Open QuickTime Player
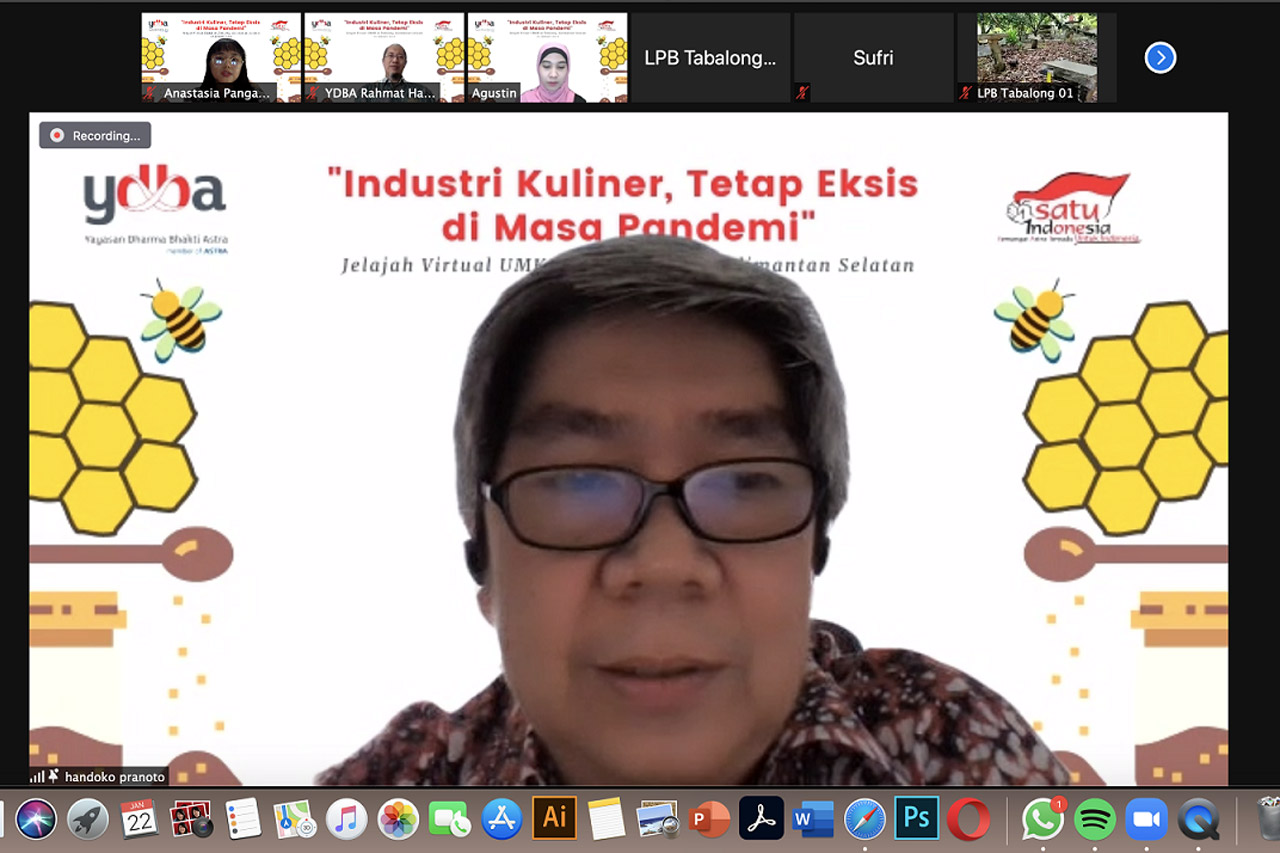This screenshot has width=1280, height=853. tap(1198, 820)
